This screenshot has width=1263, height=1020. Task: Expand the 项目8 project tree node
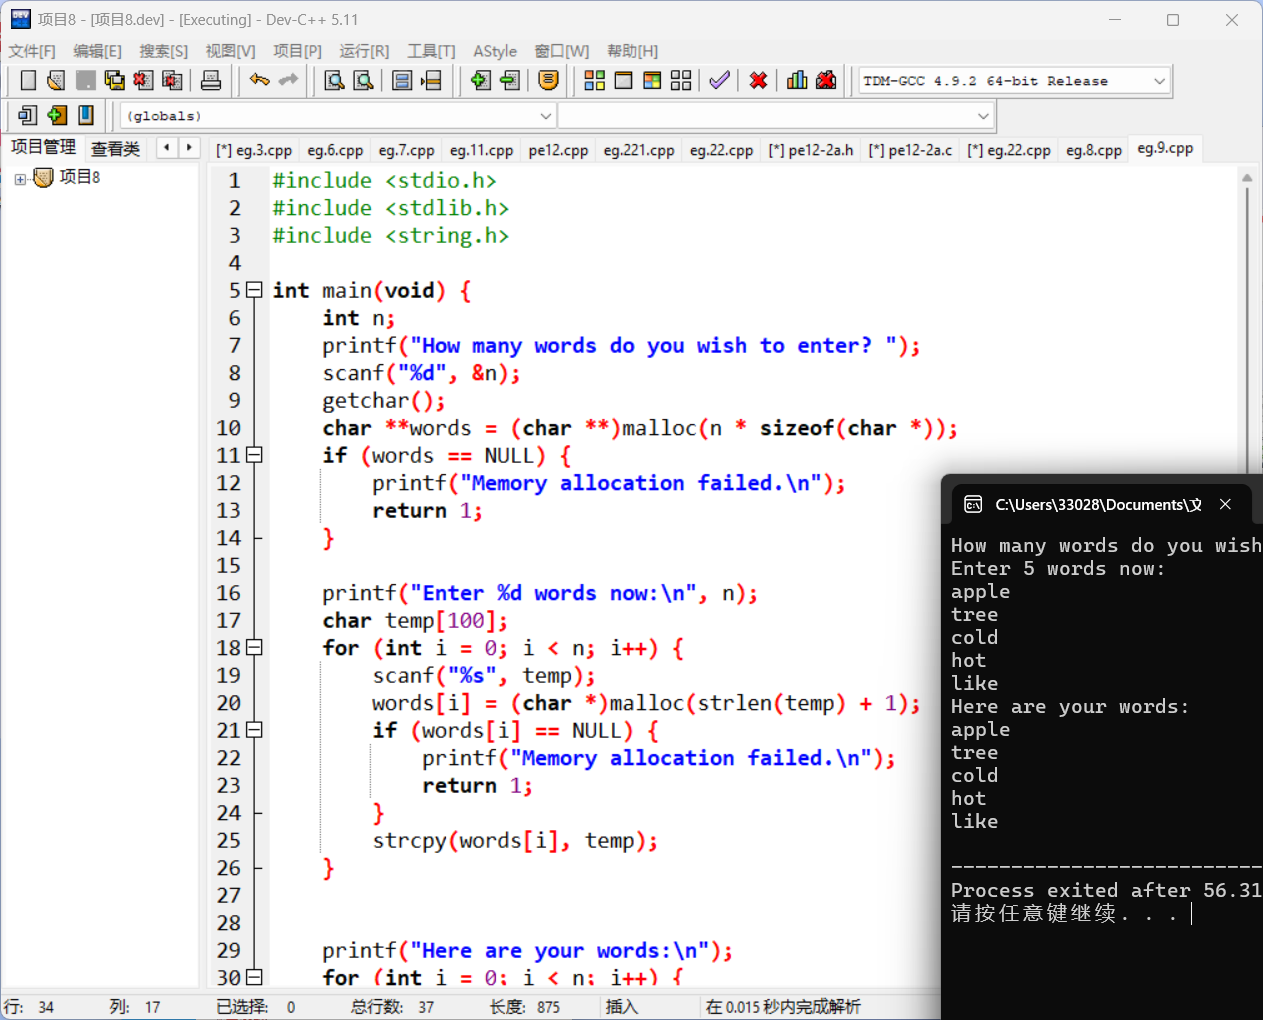[20, 179]
